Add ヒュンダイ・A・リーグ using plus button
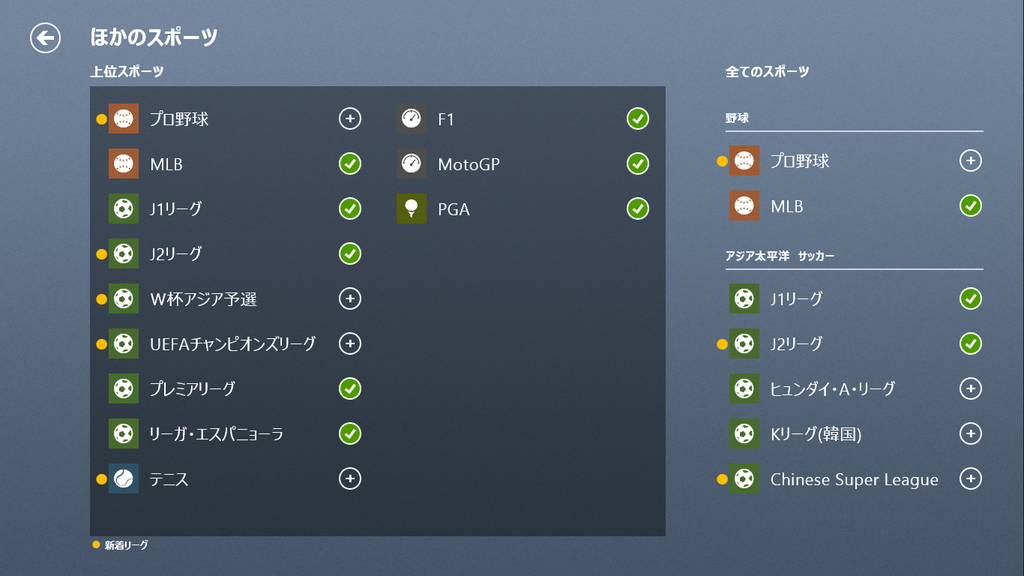The width and height of the screenshot is (1024, 576). pos(970,388)
